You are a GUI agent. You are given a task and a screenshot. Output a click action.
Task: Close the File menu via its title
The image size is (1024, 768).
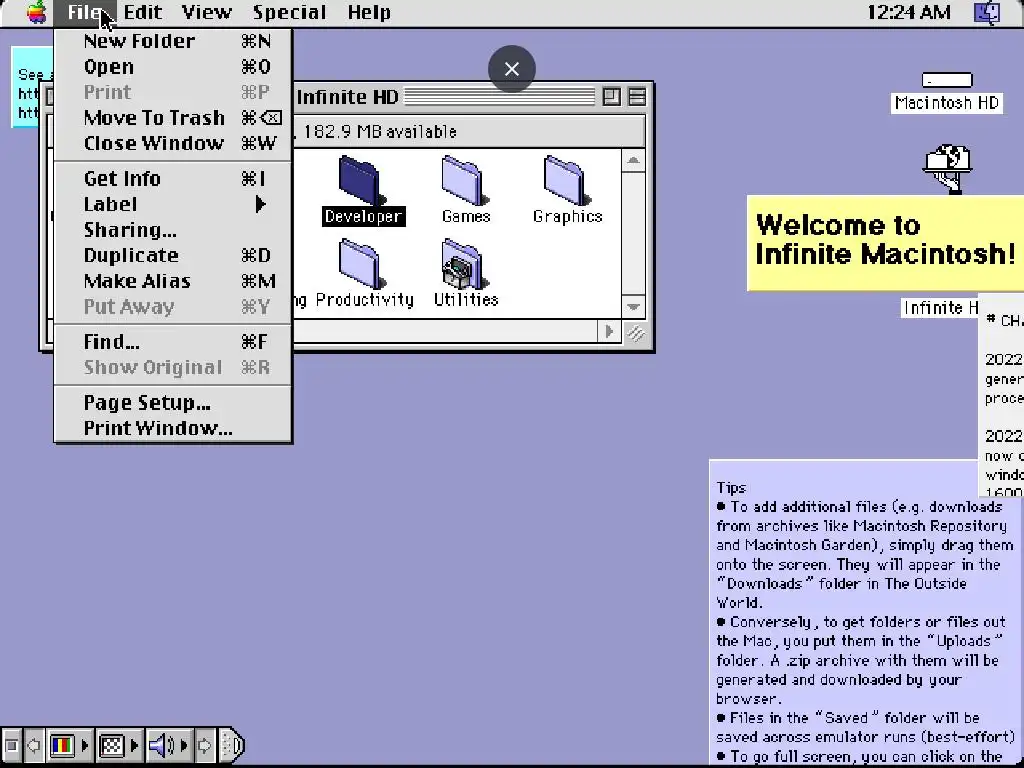tap(85, 12)
